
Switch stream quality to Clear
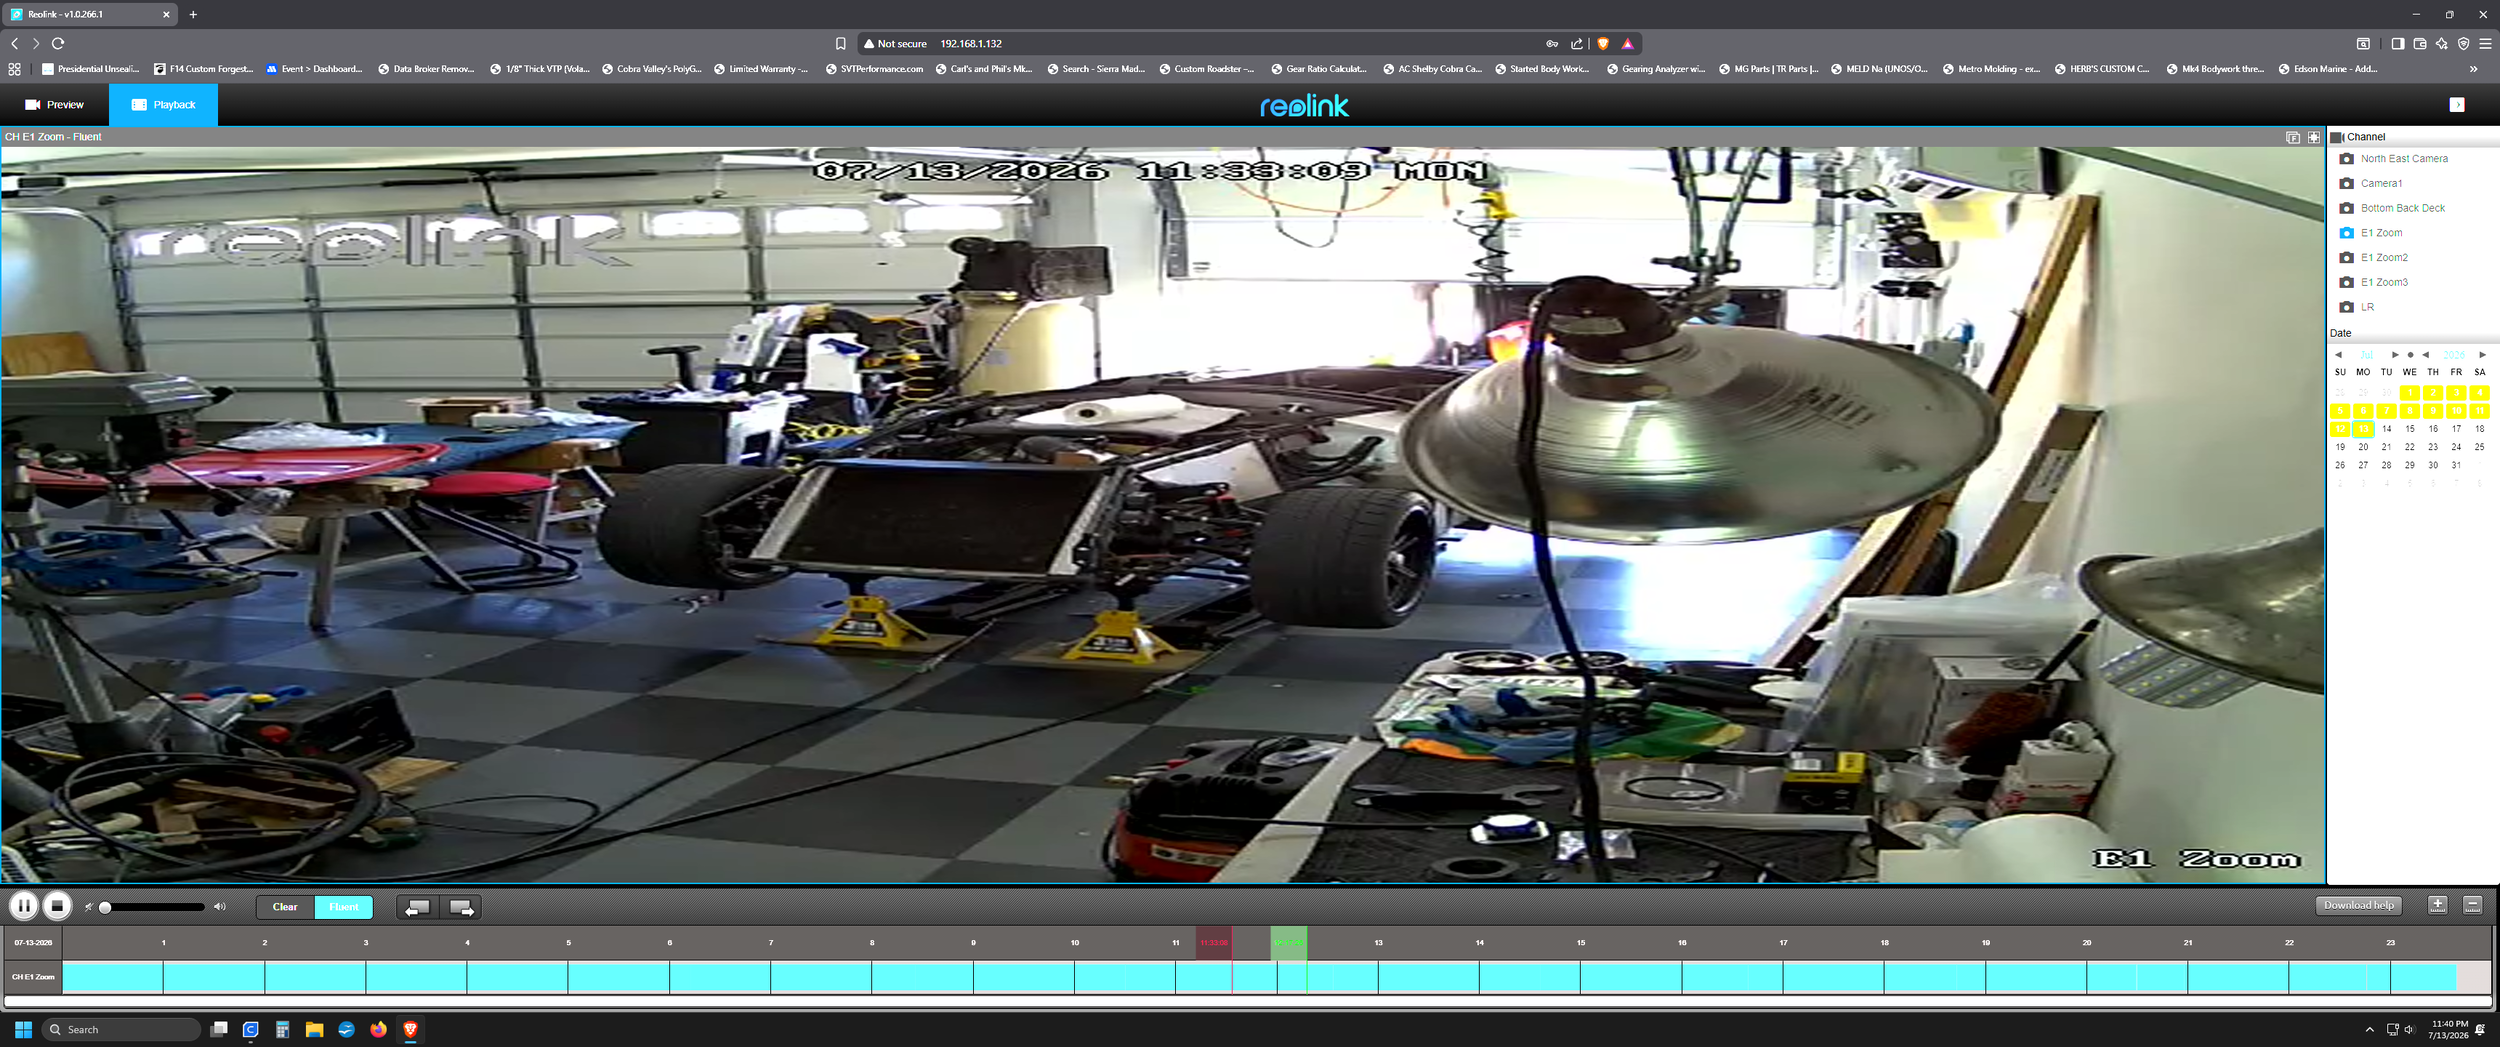point(285,907)
